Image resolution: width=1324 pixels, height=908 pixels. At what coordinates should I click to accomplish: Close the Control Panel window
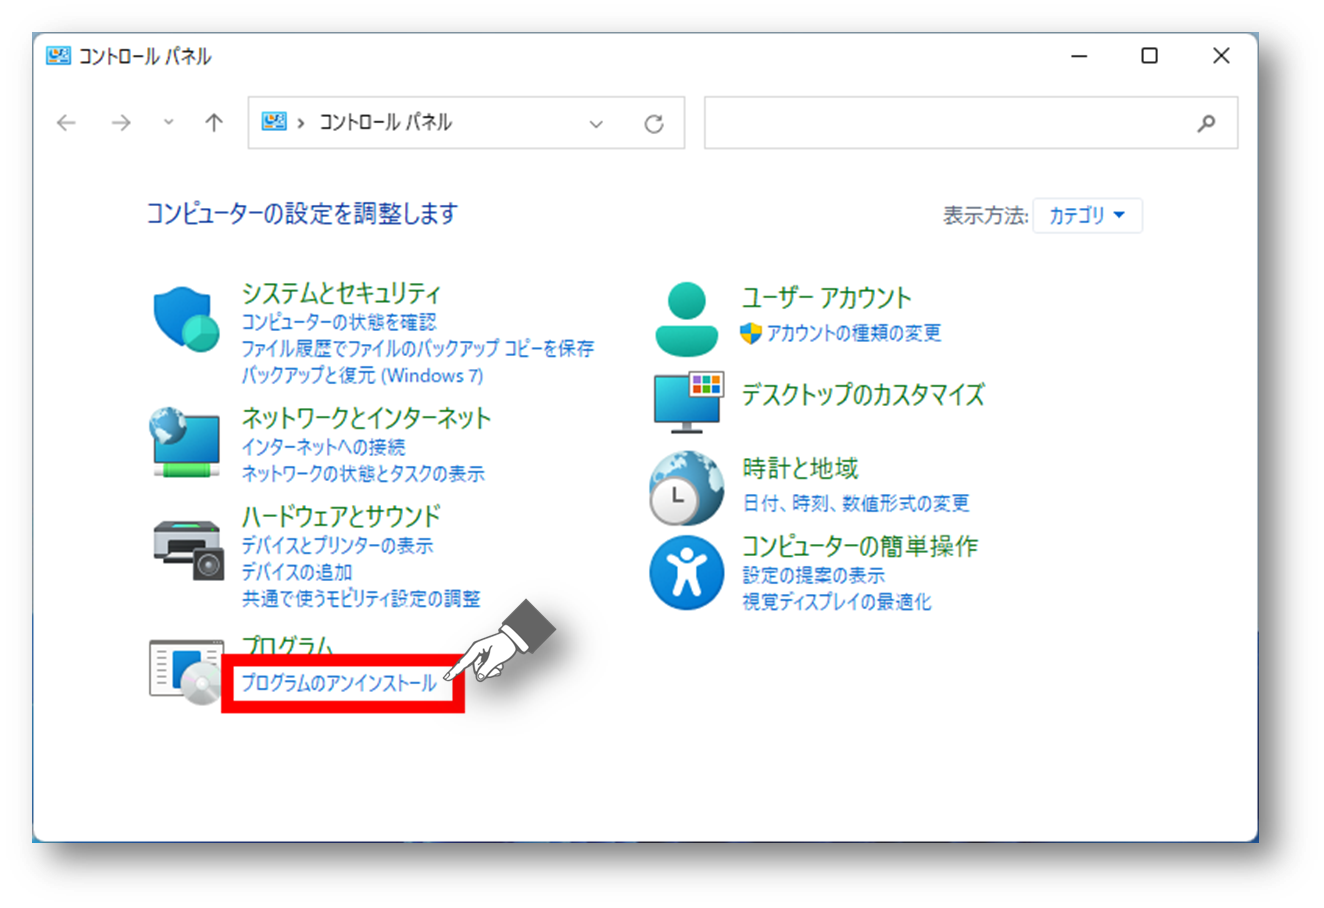(x=1221, y=56)
